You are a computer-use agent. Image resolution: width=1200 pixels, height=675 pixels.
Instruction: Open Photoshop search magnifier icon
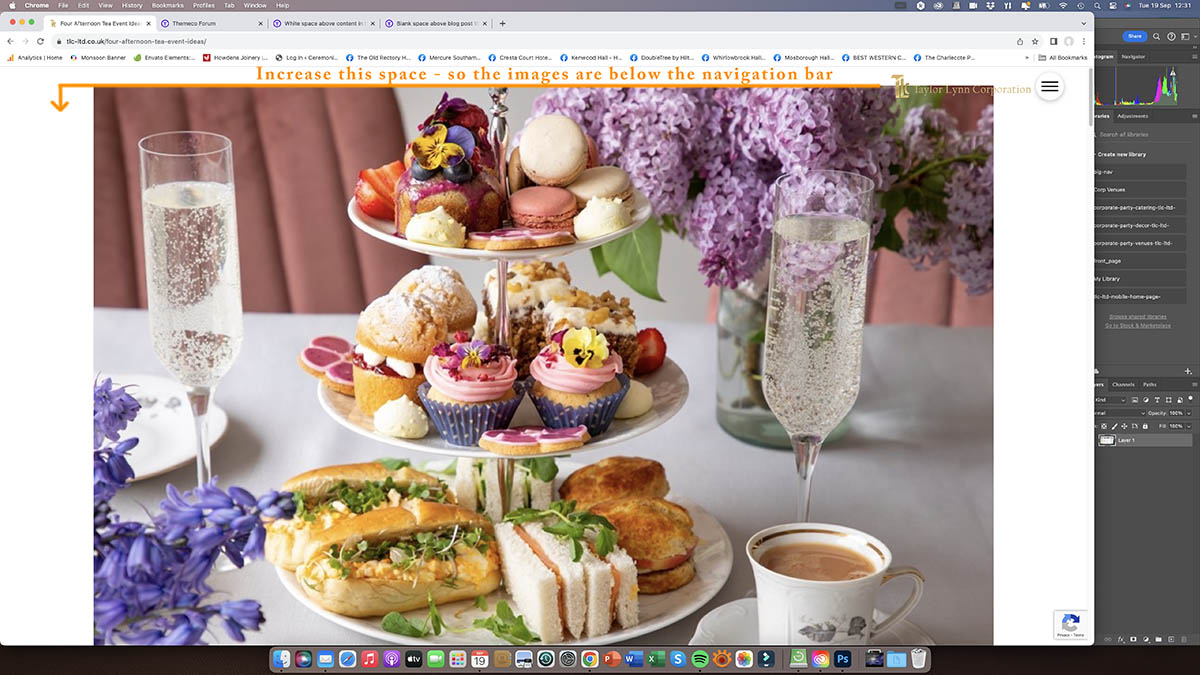[x=1157, y=36]
